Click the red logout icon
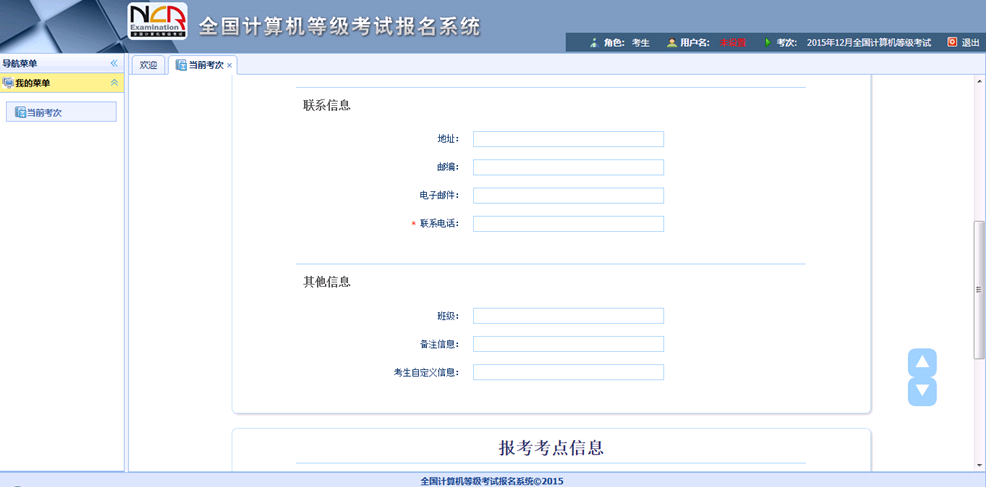This screenshot has height=487, width=987. tap(952, 42)
